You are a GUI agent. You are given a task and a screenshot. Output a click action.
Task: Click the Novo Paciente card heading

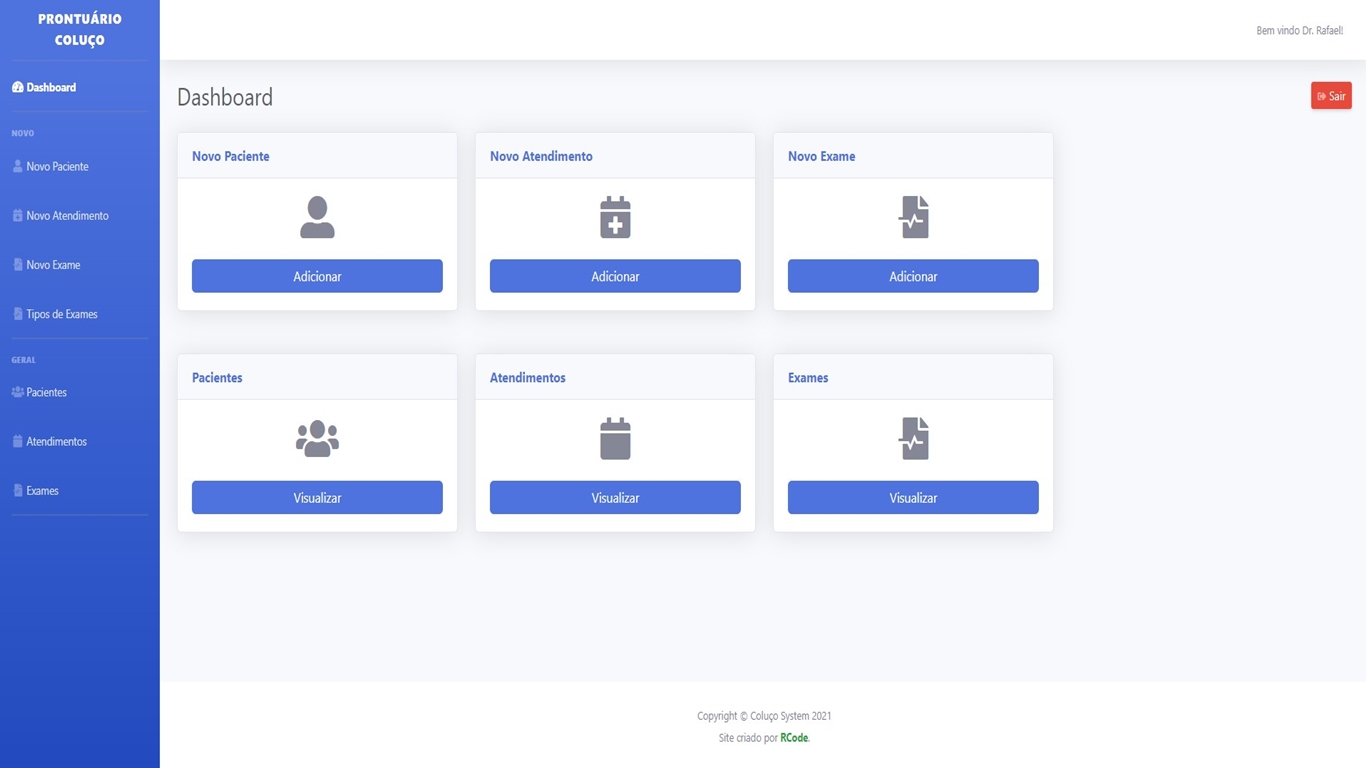tap(230, 156)
